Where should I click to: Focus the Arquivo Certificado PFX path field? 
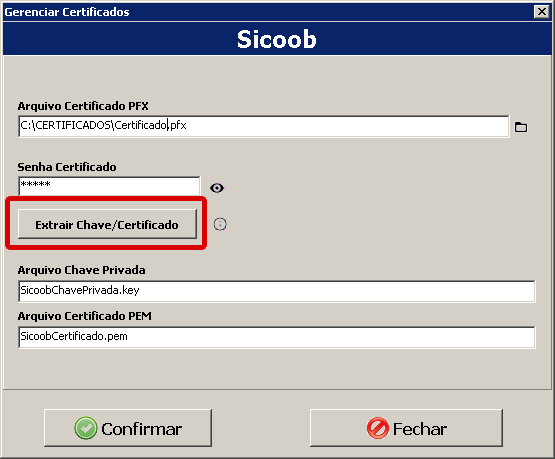coord(264,126)
